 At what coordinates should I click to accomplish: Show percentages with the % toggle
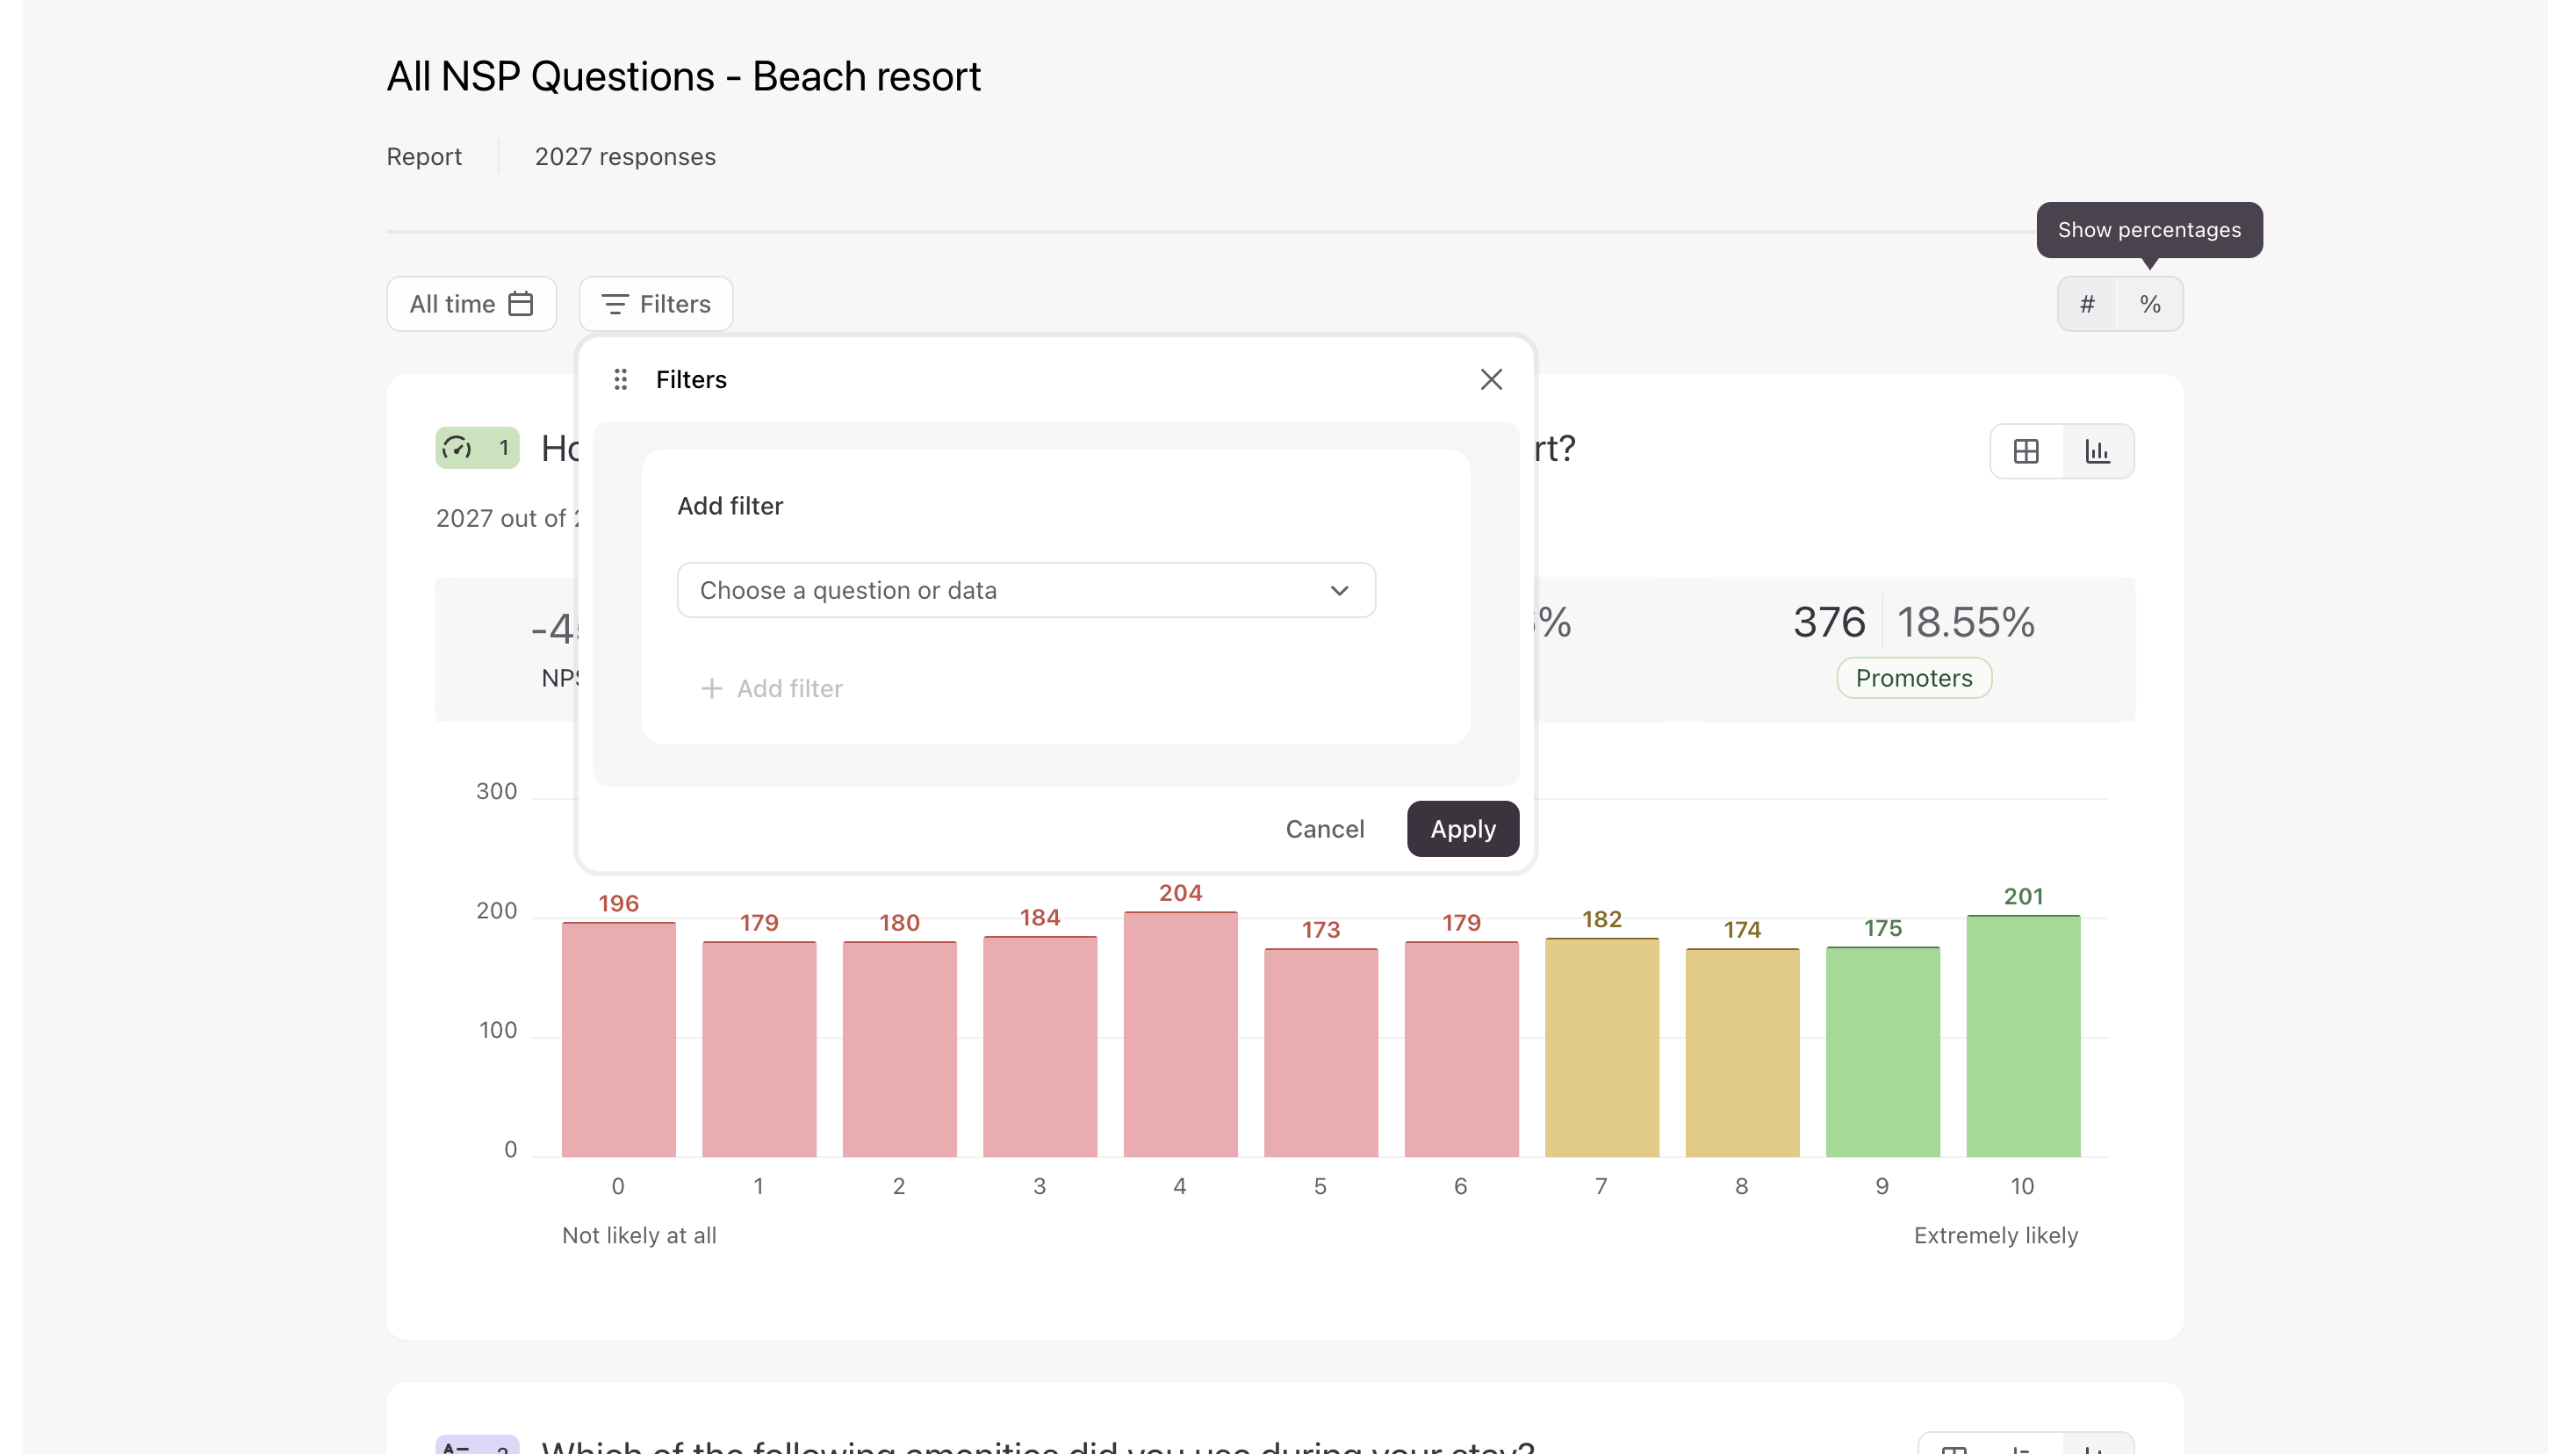tap(2150, 303)
